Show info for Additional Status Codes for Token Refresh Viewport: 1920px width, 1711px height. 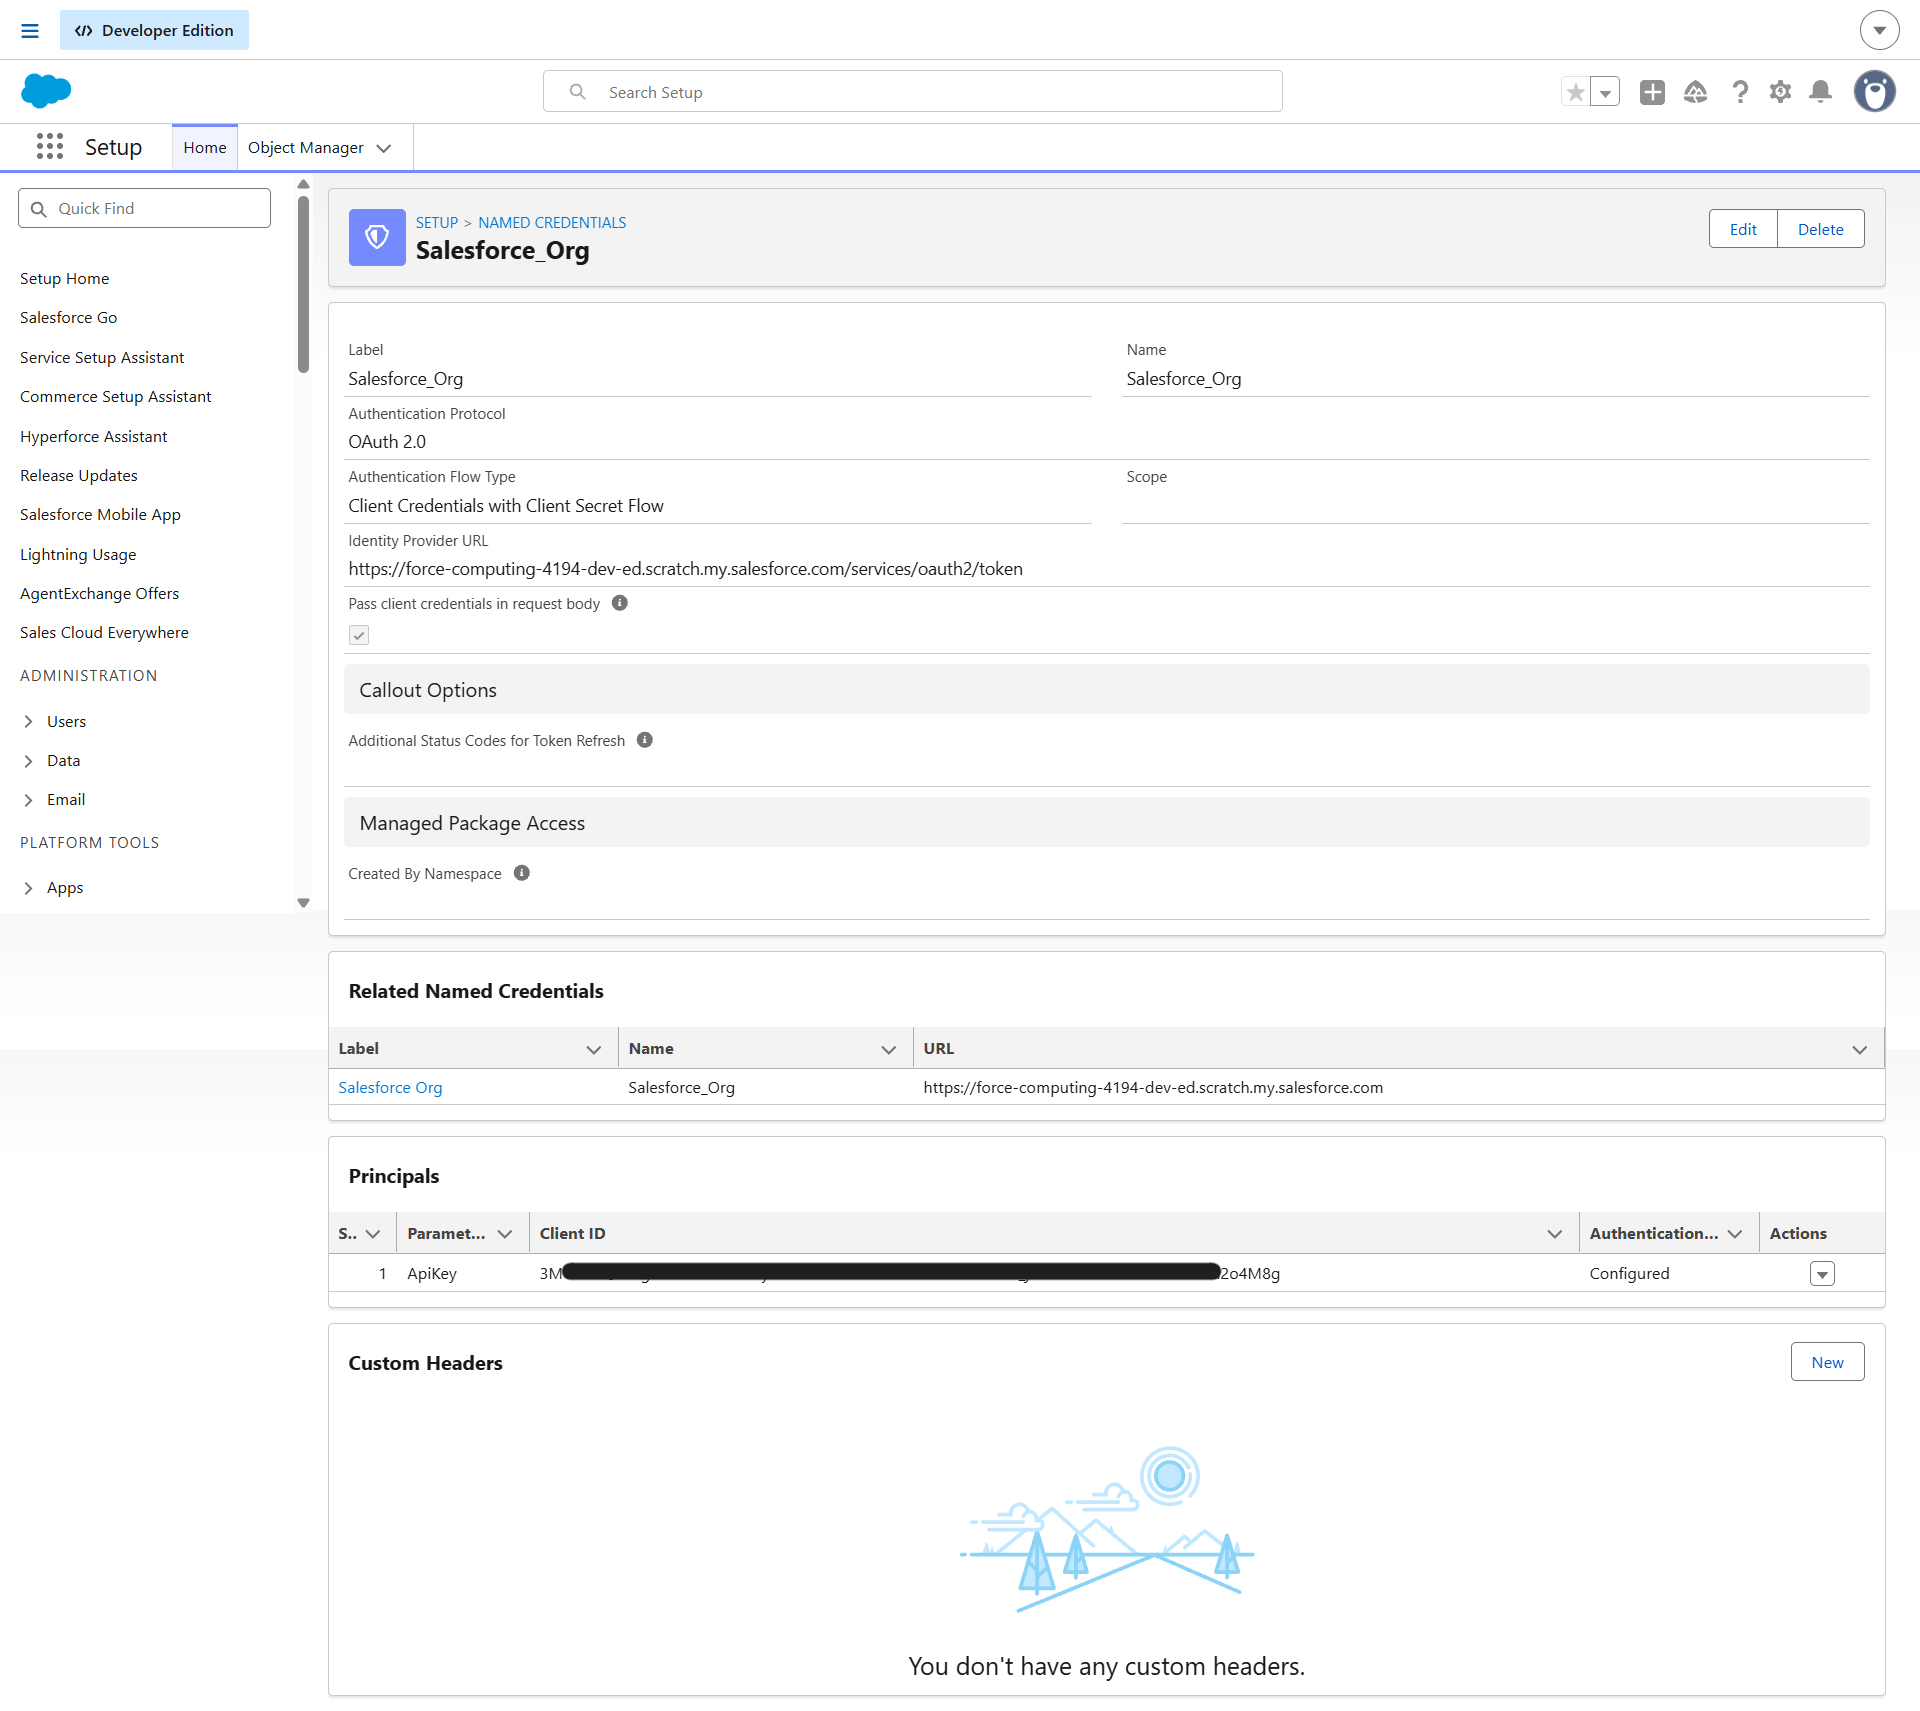coord(645,740)
